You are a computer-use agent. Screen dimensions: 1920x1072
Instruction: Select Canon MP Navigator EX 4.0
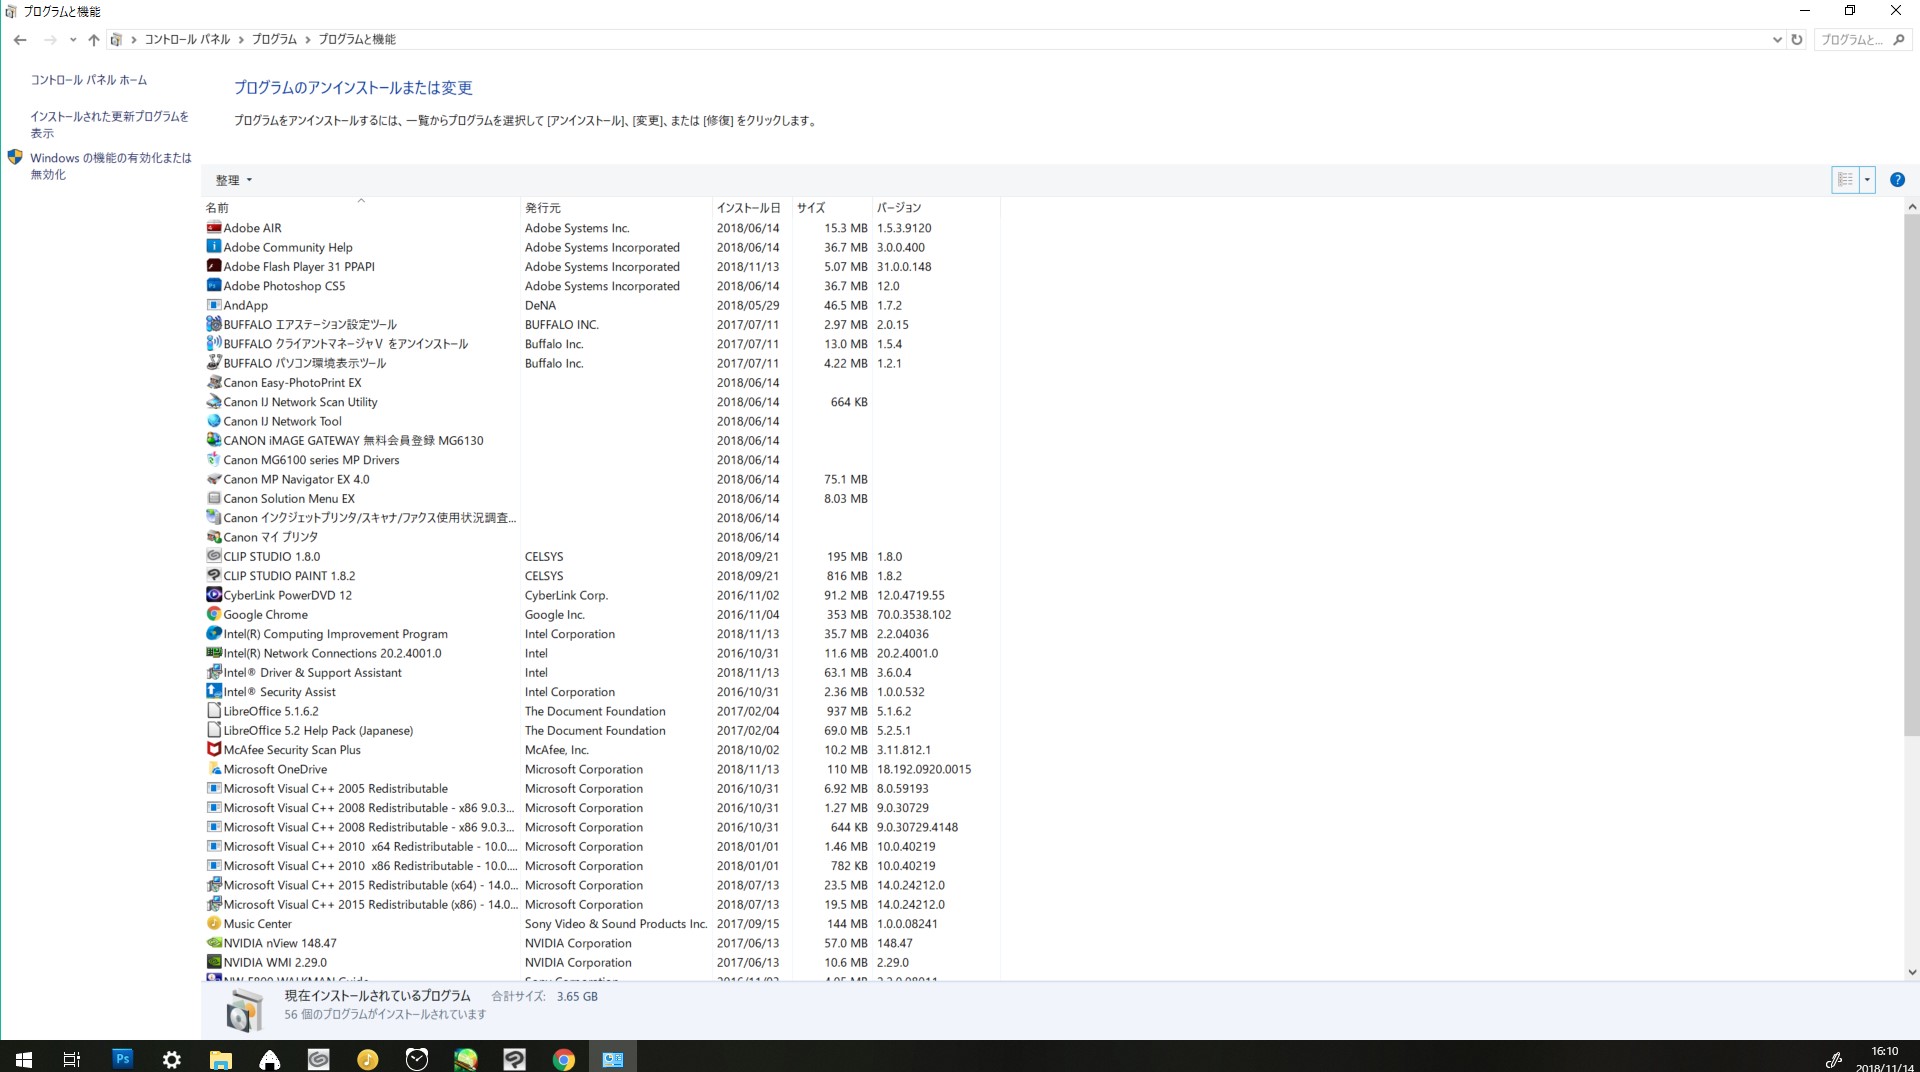(x=602, y=480)
